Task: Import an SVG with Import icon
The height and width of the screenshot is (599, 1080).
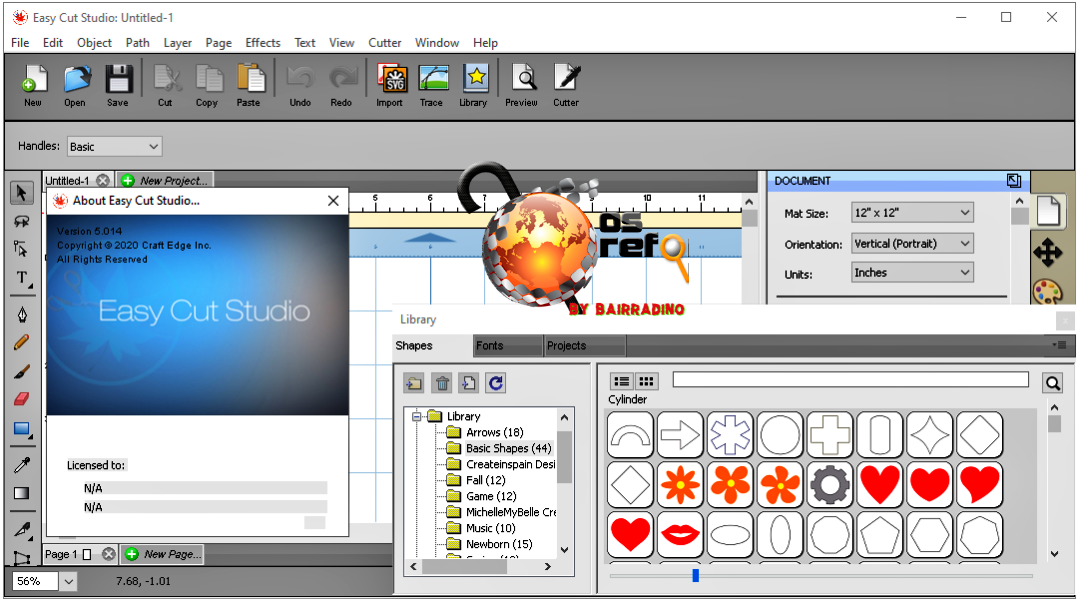Action: [391, 85]
